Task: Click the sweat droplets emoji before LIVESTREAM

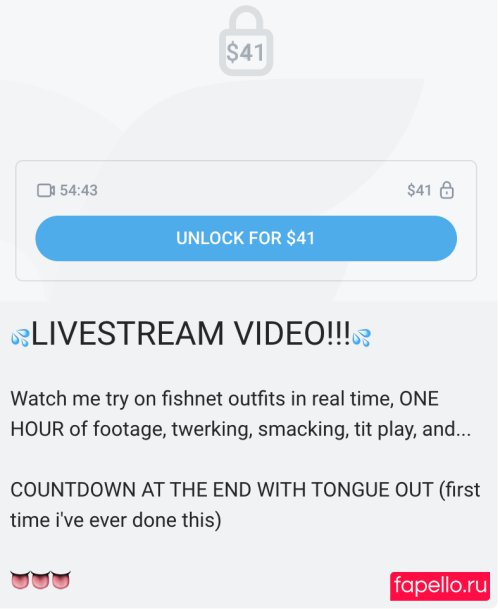Action: point(20,338)
